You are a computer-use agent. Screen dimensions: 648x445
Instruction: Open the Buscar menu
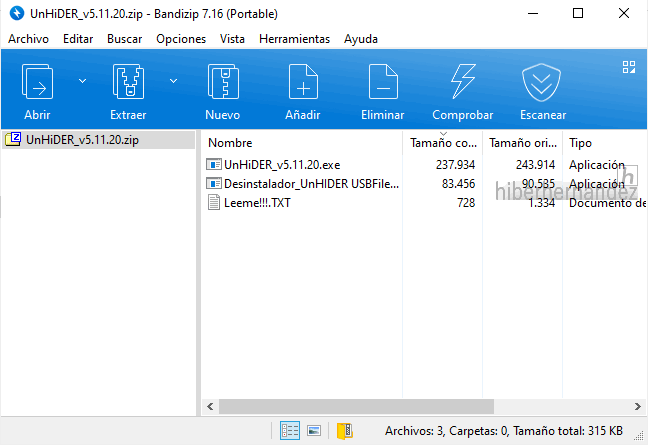124,39
